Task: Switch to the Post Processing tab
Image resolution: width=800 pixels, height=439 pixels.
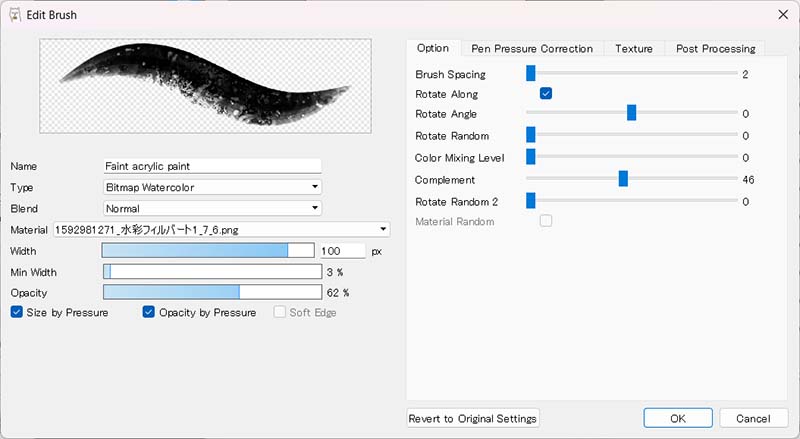Action: [715, 48]
